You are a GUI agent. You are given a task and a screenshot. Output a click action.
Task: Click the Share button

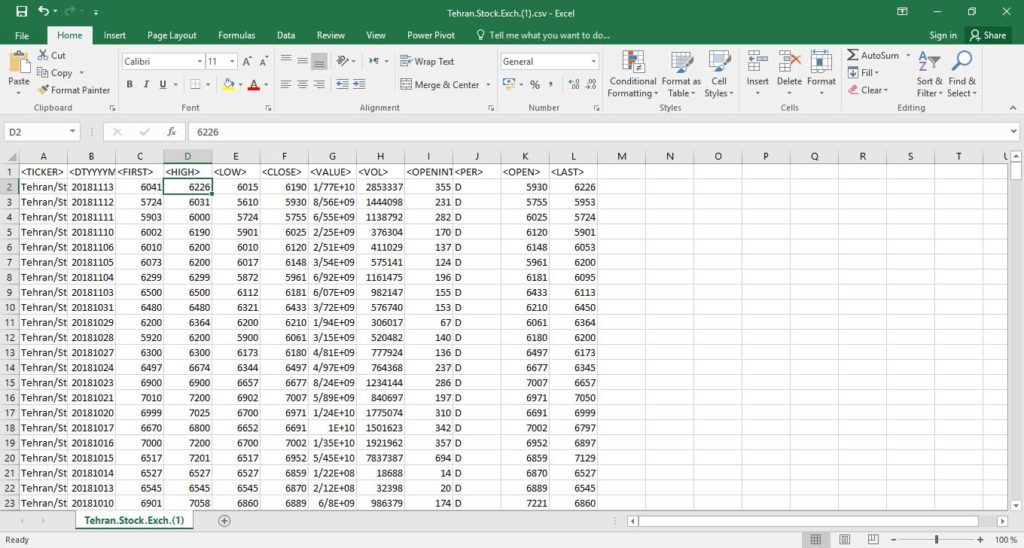pyautogui.click(x=987, y=35)
